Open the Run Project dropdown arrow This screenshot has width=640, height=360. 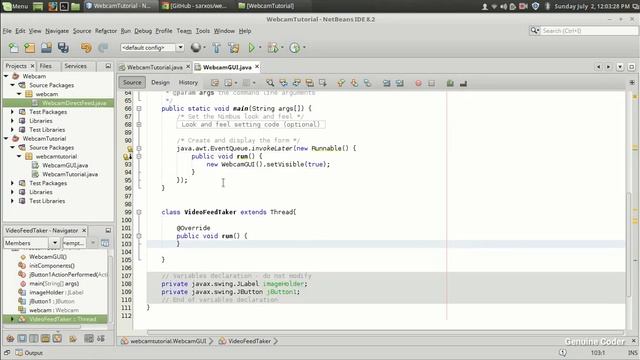(260, 48)
